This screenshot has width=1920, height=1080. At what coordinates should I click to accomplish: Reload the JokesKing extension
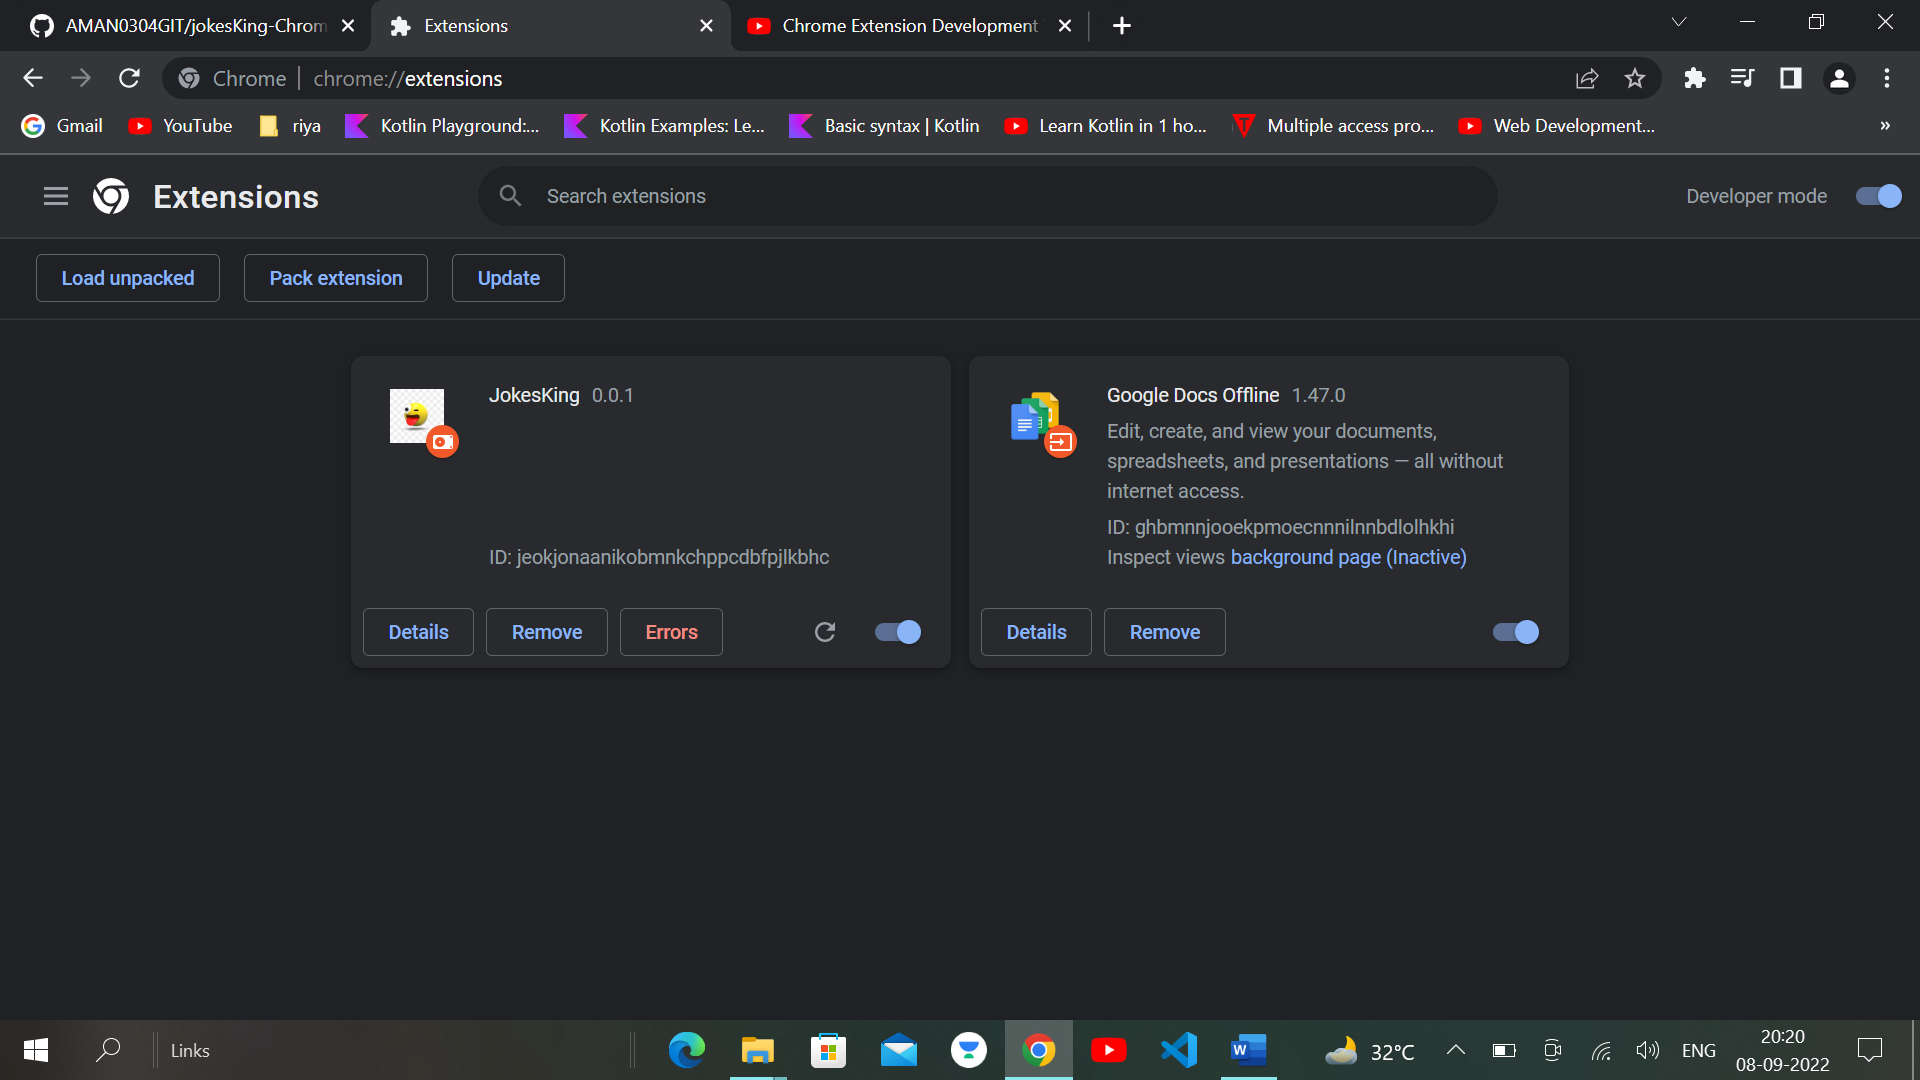pos(825,632)
